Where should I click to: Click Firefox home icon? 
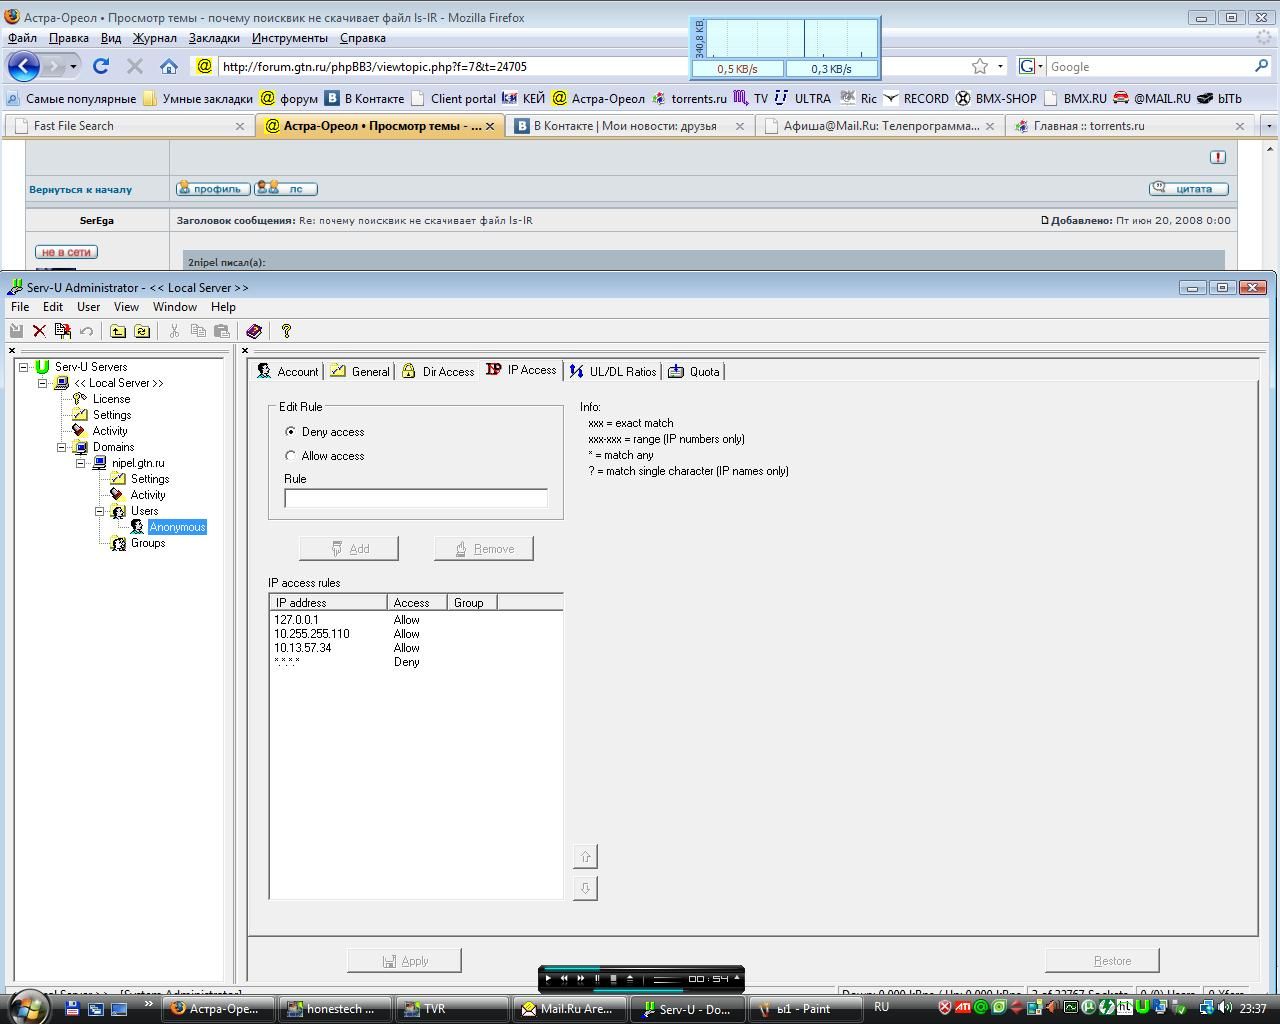point(169,67)
